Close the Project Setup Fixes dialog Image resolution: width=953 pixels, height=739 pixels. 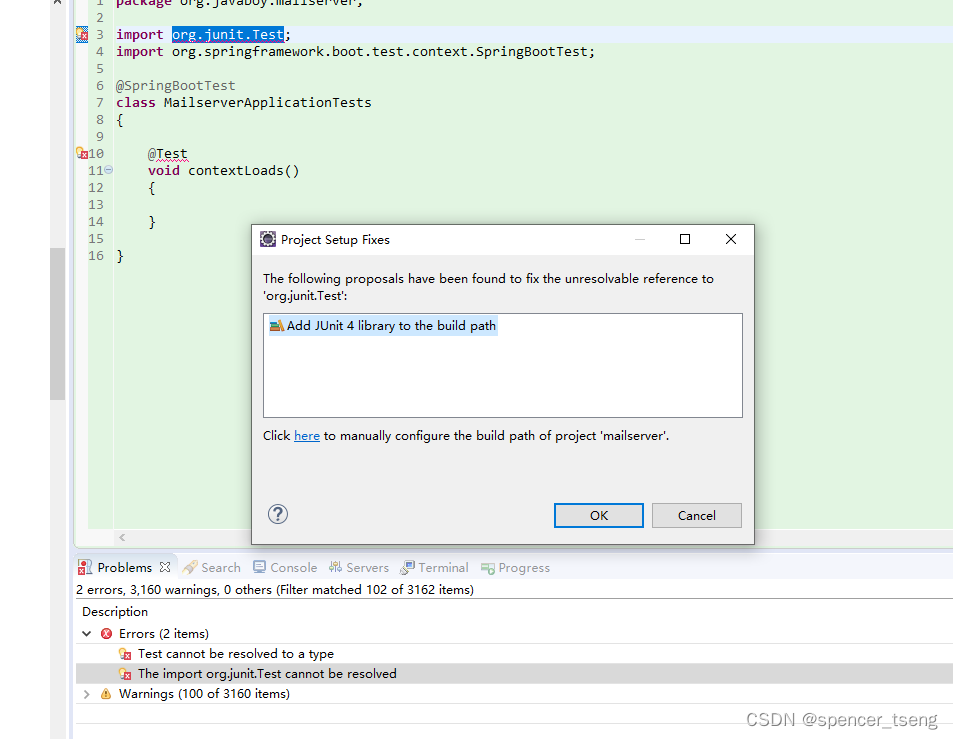click(731, 239)
